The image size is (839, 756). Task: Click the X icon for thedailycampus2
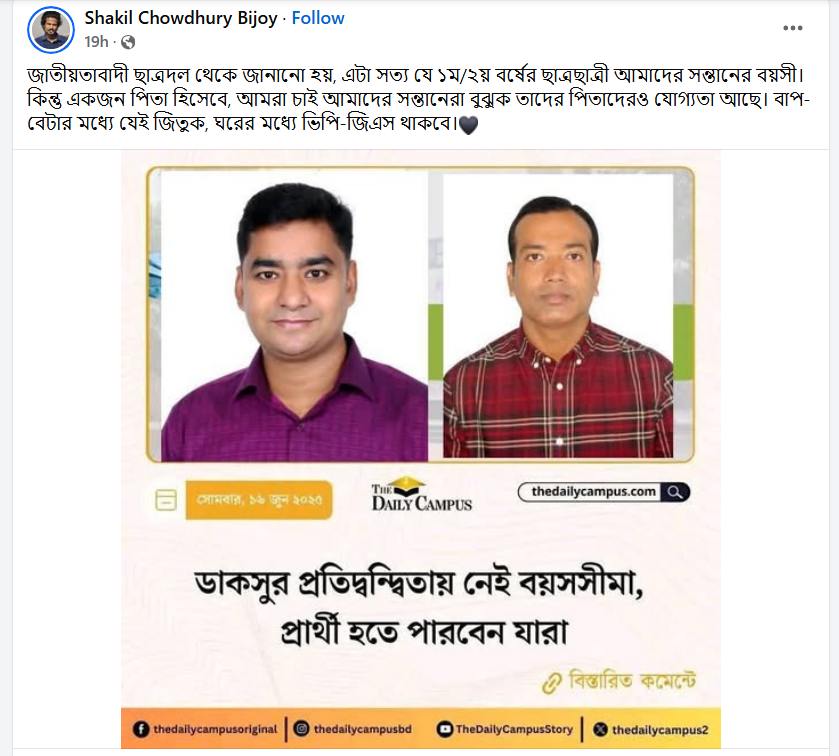600,729
